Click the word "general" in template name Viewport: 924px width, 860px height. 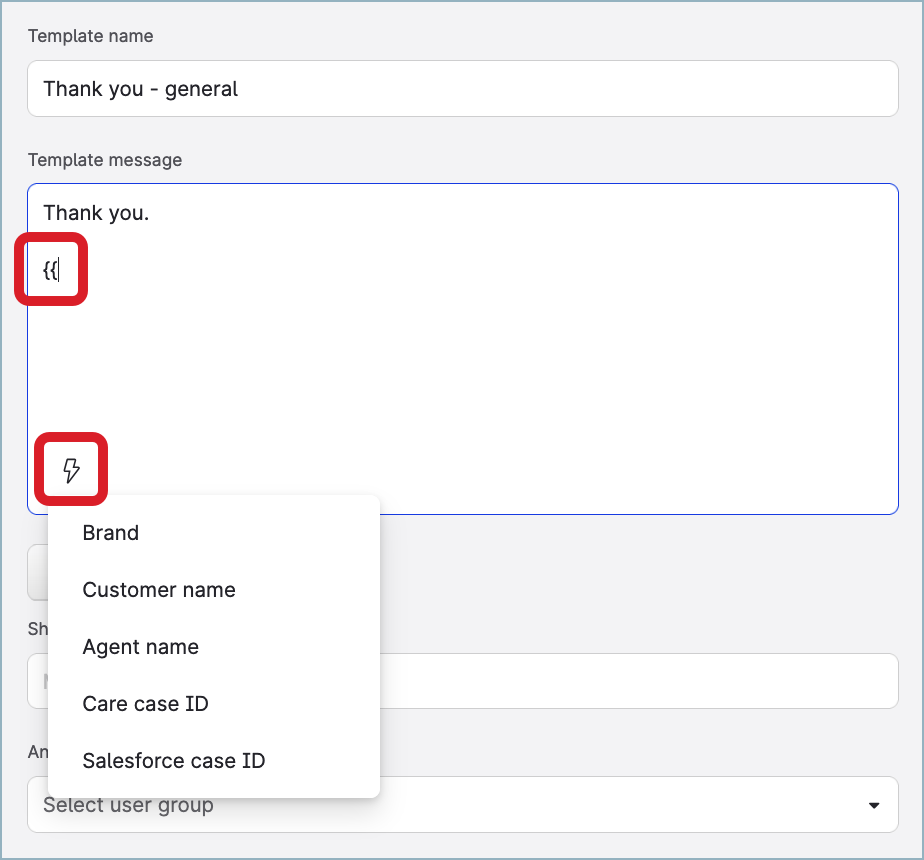202,89
